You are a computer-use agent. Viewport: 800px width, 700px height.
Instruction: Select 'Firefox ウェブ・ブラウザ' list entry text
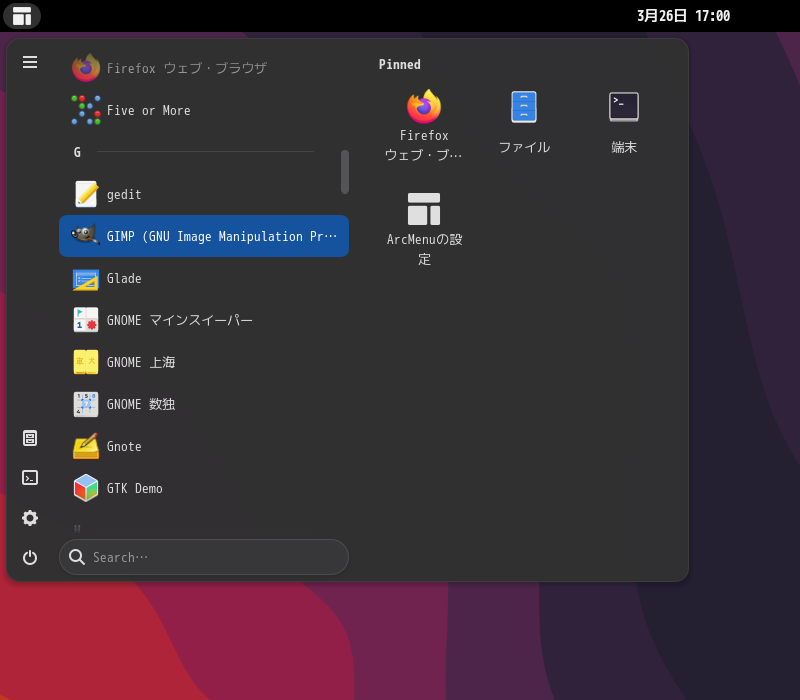pyautogui.click(x=187, y=68)
